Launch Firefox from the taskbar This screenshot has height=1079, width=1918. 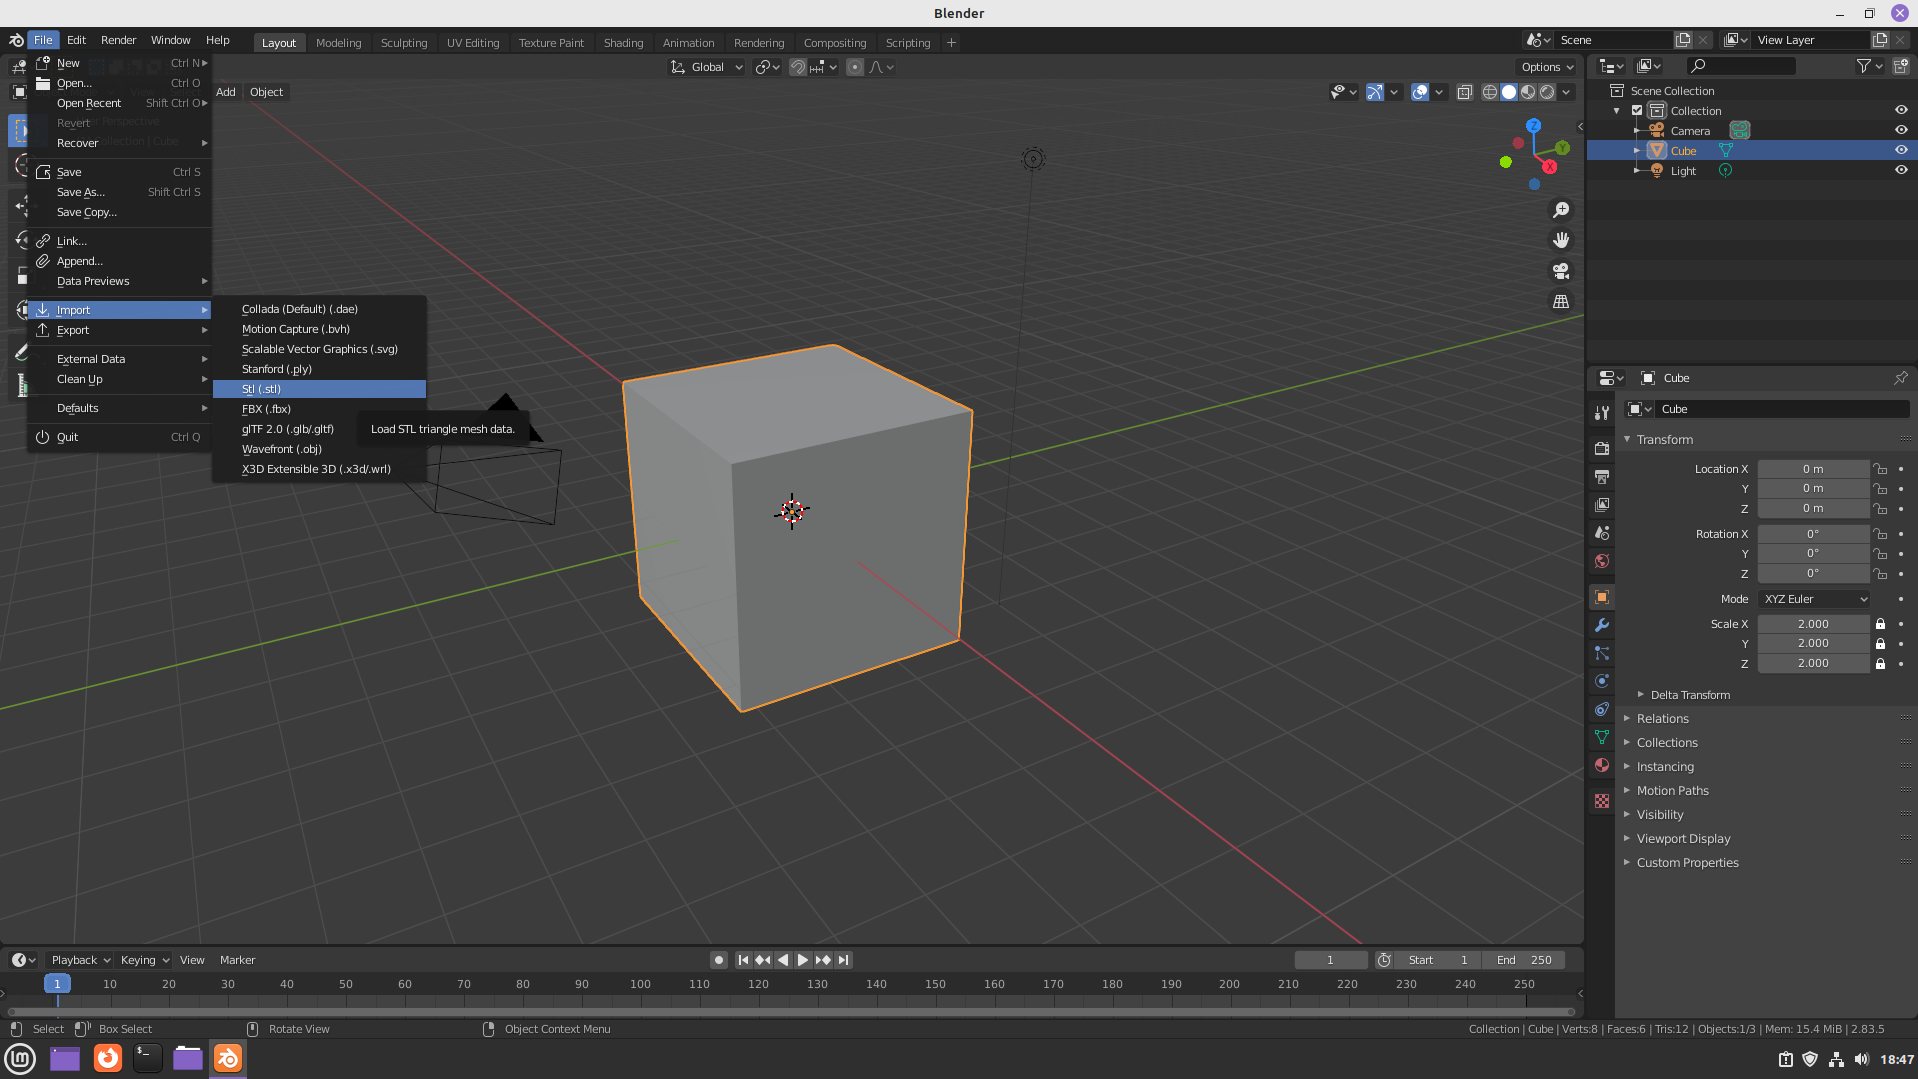coord(107,1058)
